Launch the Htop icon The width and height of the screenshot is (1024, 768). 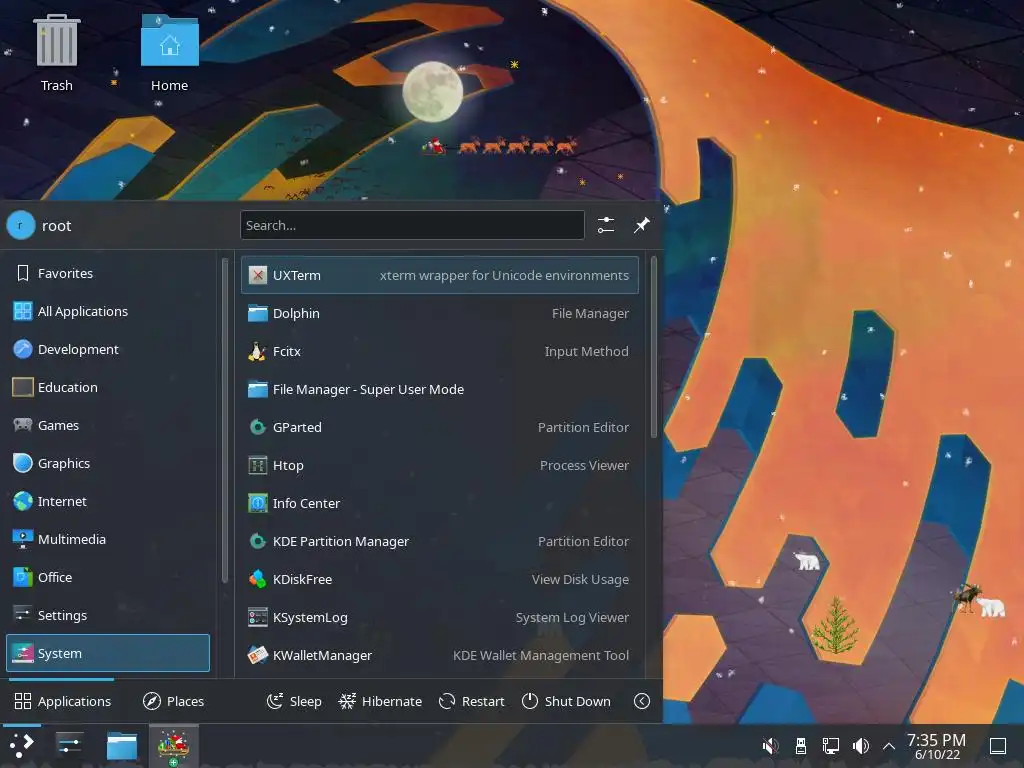258,466
